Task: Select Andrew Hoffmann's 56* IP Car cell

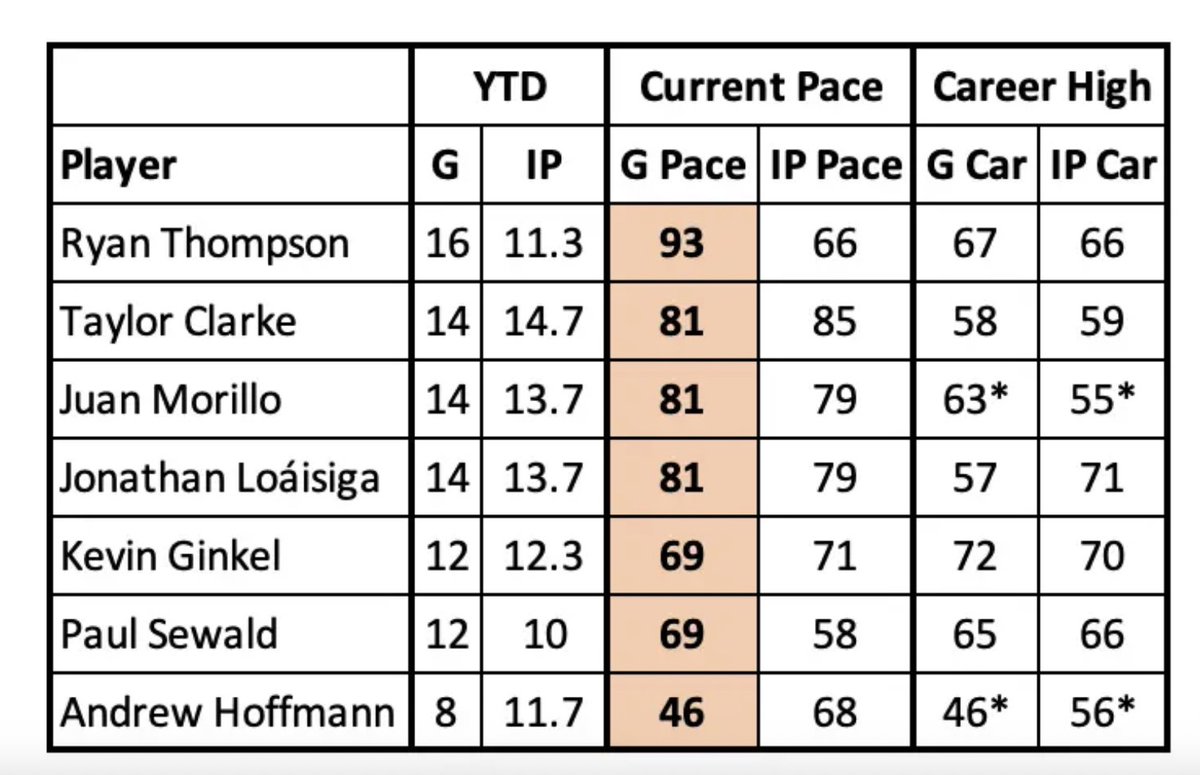Action: point(1102,711)
